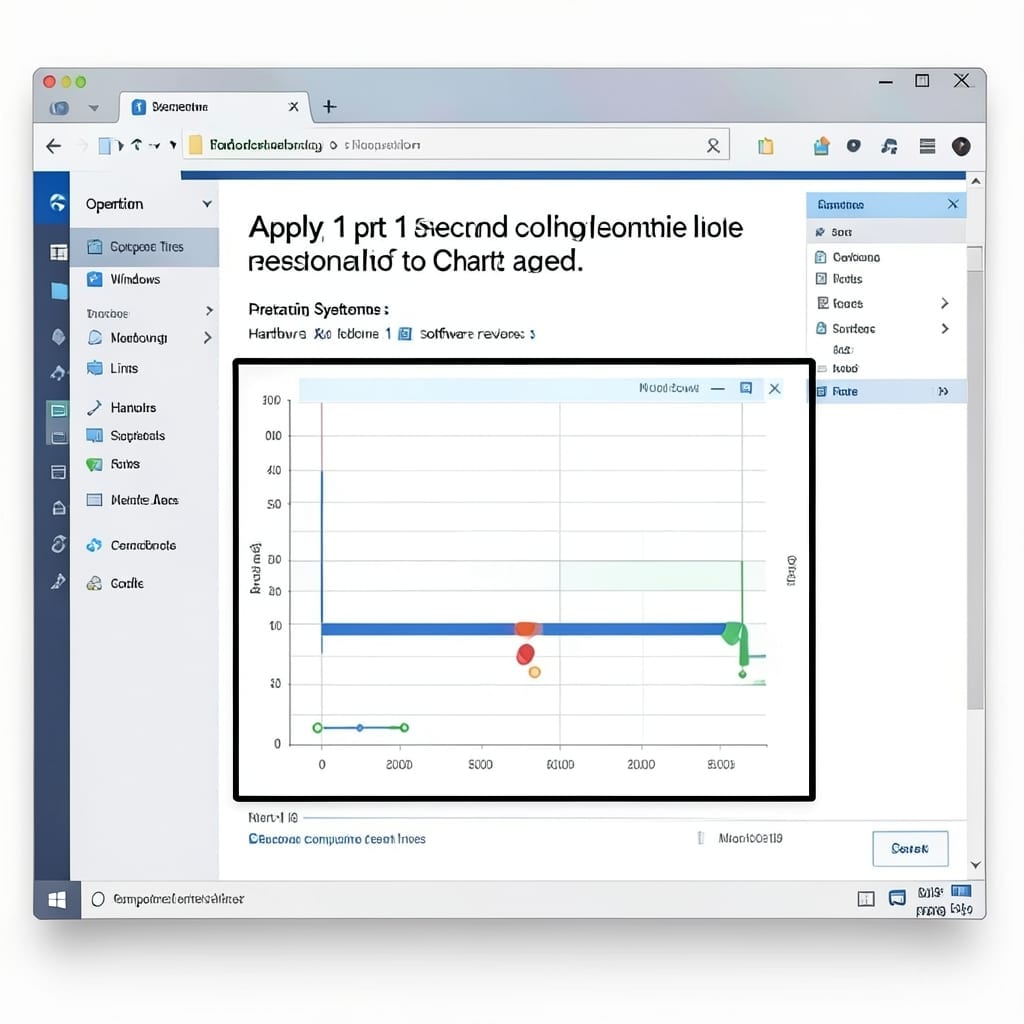Open the Ceooooo compunno ceoot lnoes link
Image resolution: width=1024 pixels, height=1024 pixels.
[337, 839]
